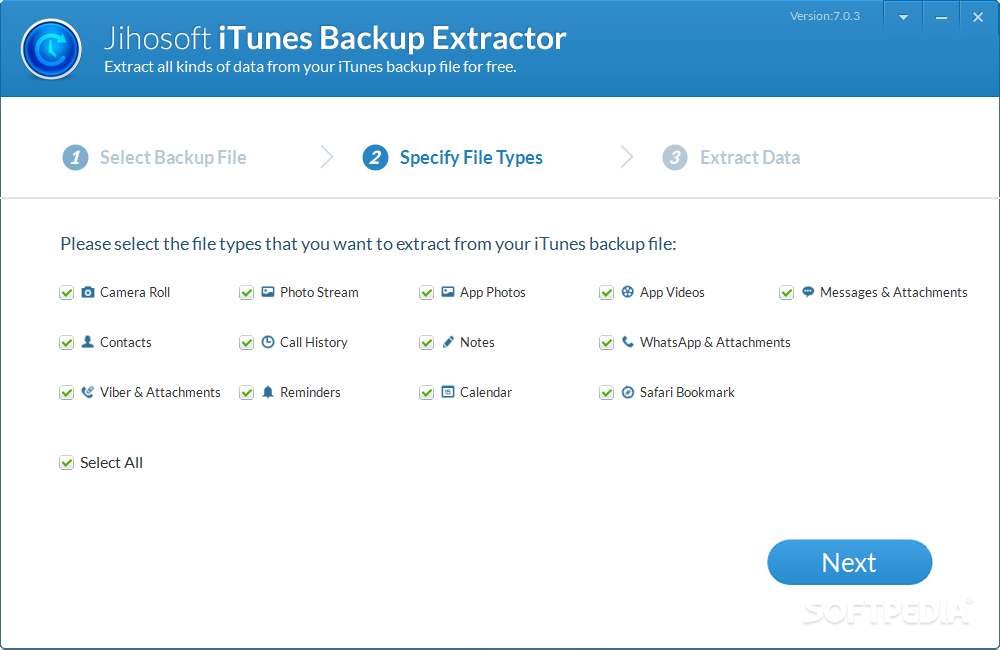Click the WhatsApp phone handset icon

coord(628,342)
